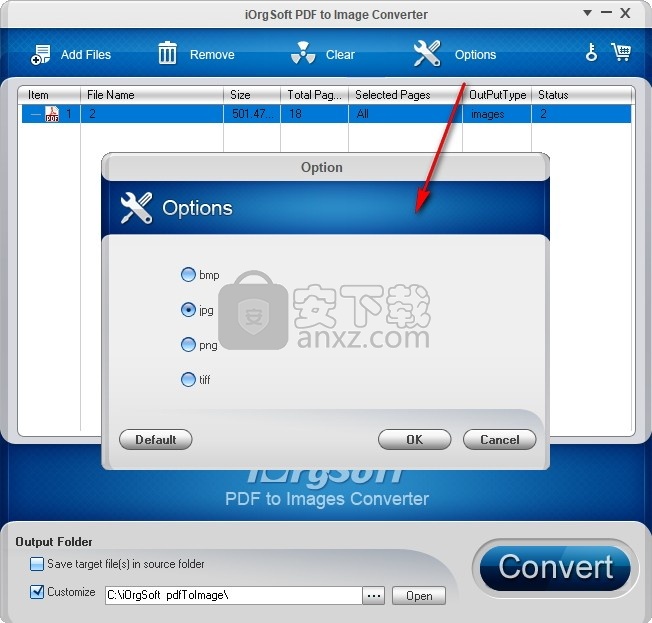The height and width of the screenshot is (623, 652).
Task: Click the Selected Pages column header
Action: [405, 95]
